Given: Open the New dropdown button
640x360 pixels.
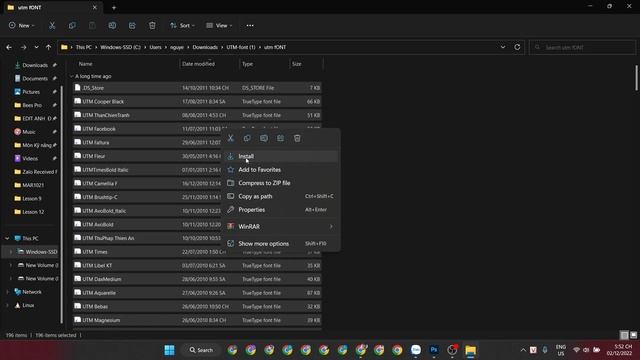Looking at the screenshot, I should 22,26.
